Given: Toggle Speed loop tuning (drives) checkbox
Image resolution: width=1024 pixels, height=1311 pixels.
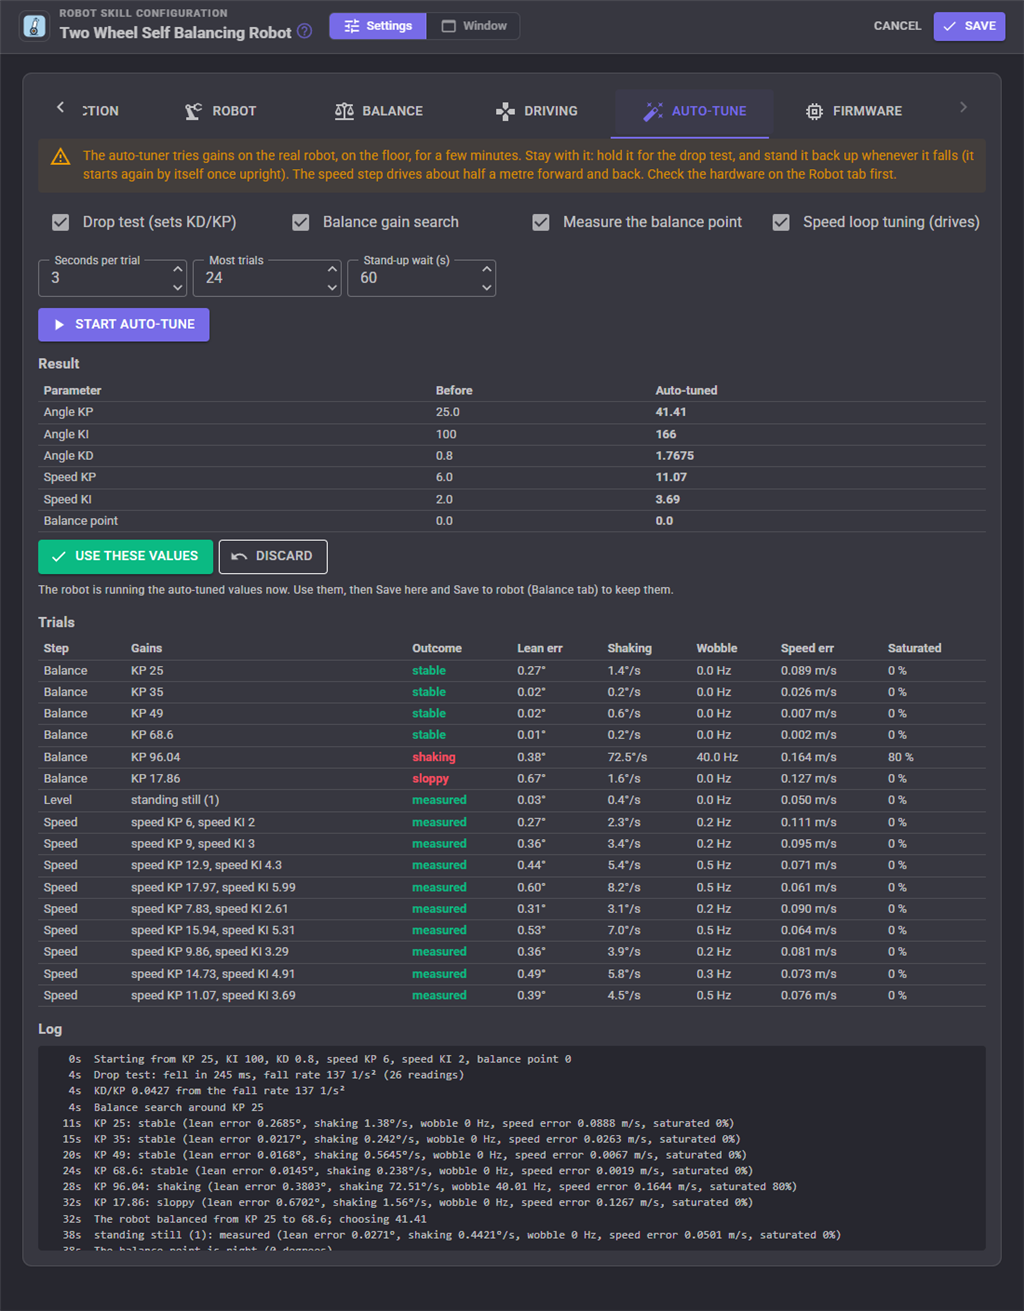Looking at the screenshot, I should [x=781, y=222].
